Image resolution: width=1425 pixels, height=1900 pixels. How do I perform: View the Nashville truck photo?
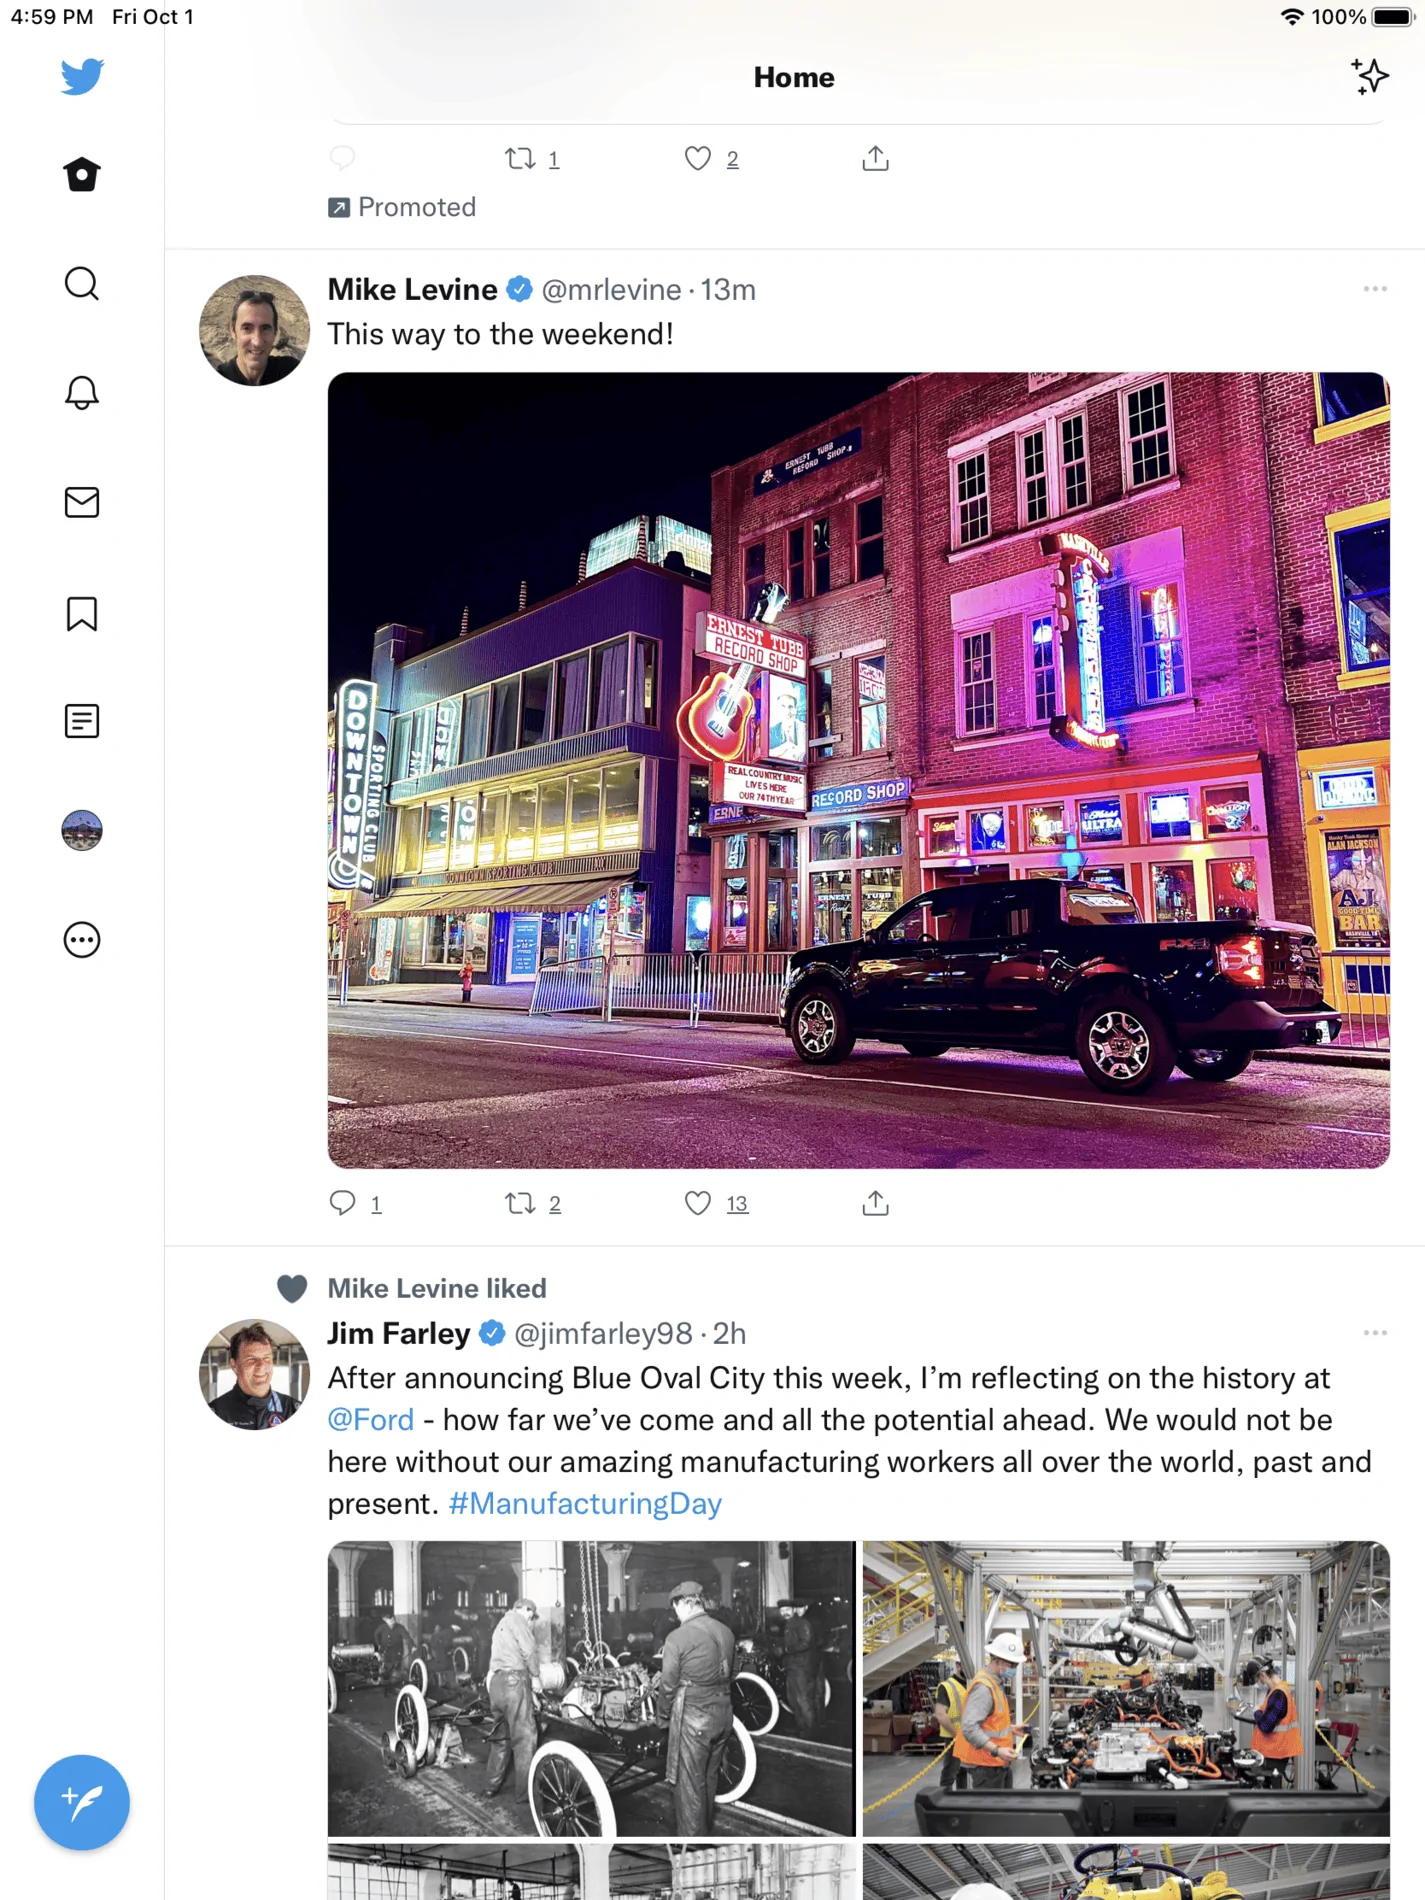(858, 770)
